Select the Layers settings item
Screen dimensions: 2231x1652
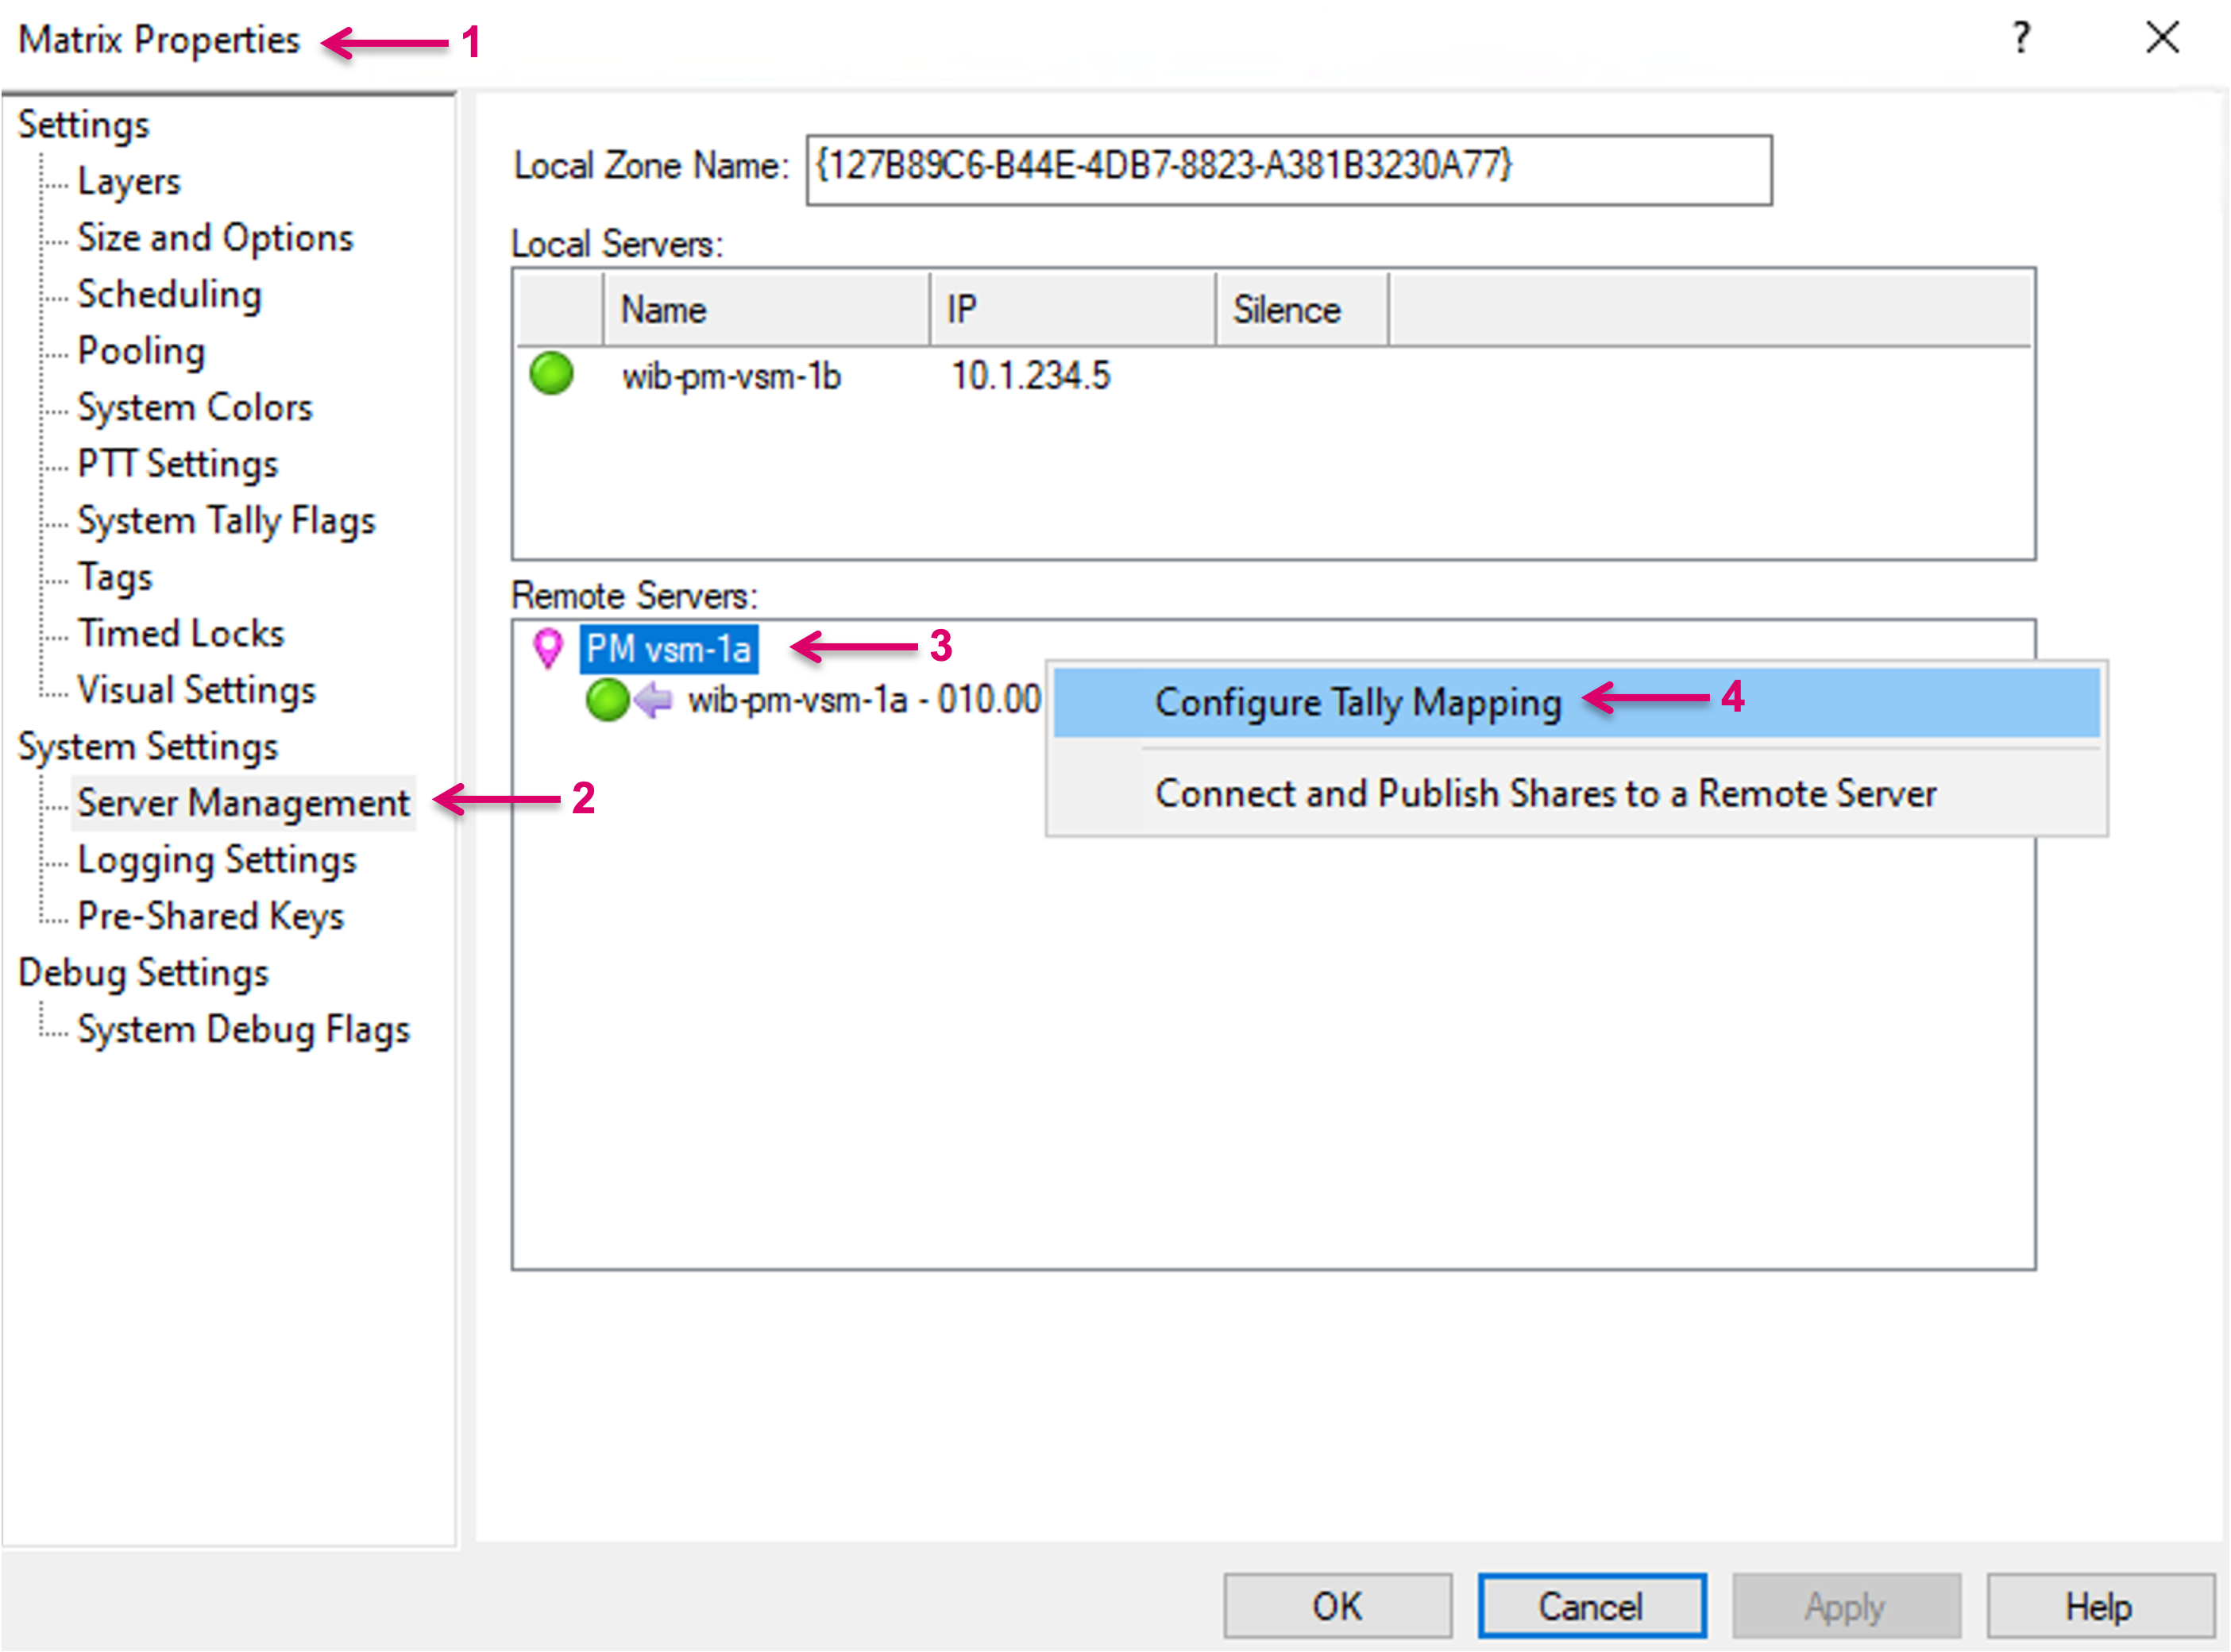point(129,181)
